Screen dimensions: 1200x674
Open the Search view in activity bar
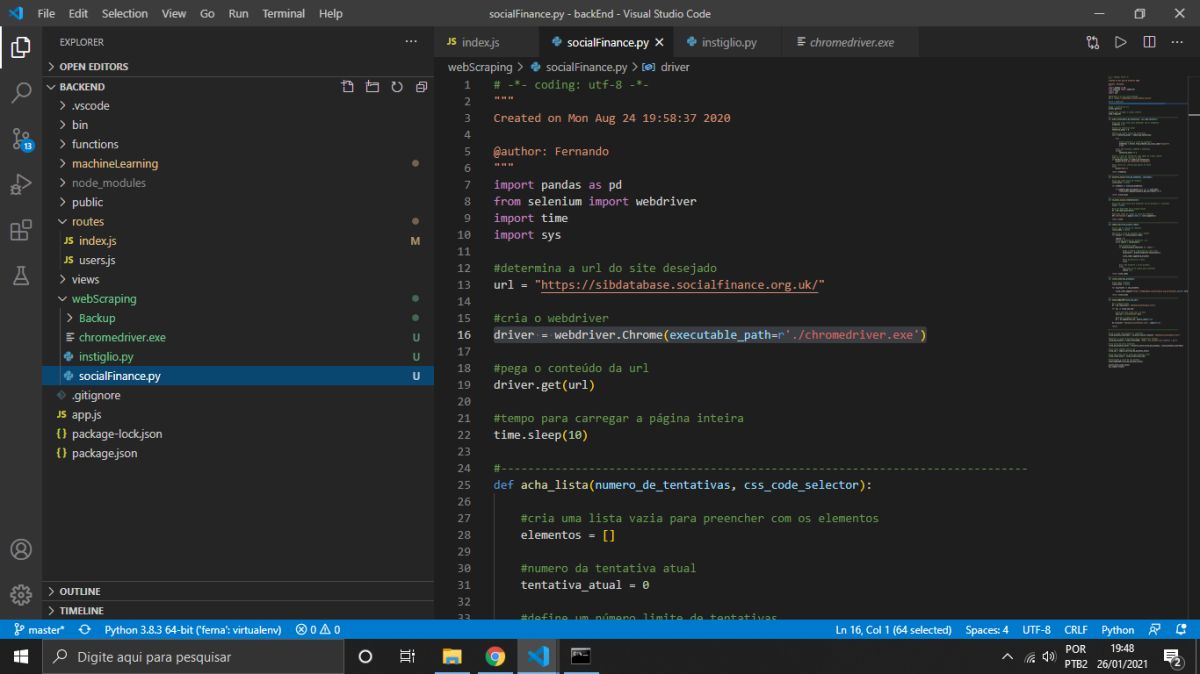tap(21, 93)
